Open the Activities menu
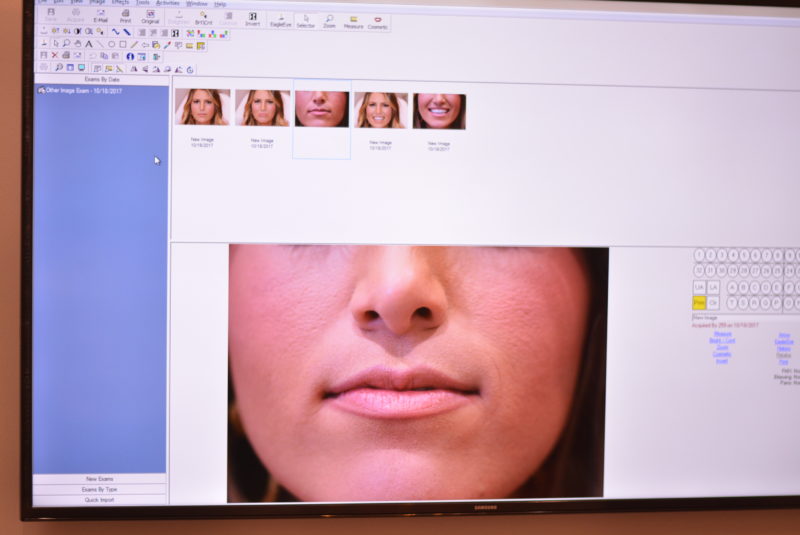Screen dimensions: 800x535 [x=167, y=3]
